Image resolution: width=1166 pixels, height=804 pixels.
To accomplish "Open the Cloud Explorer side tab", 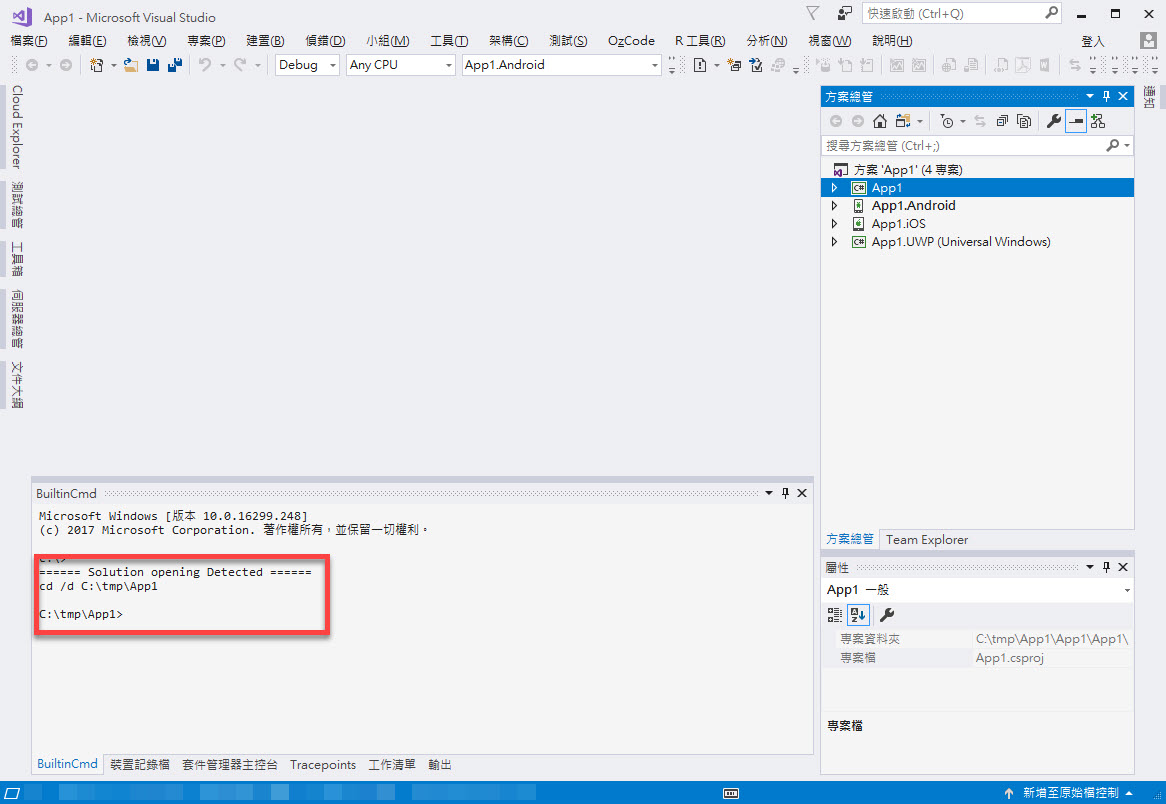I will pyautogui.click(x=17, y=127).
